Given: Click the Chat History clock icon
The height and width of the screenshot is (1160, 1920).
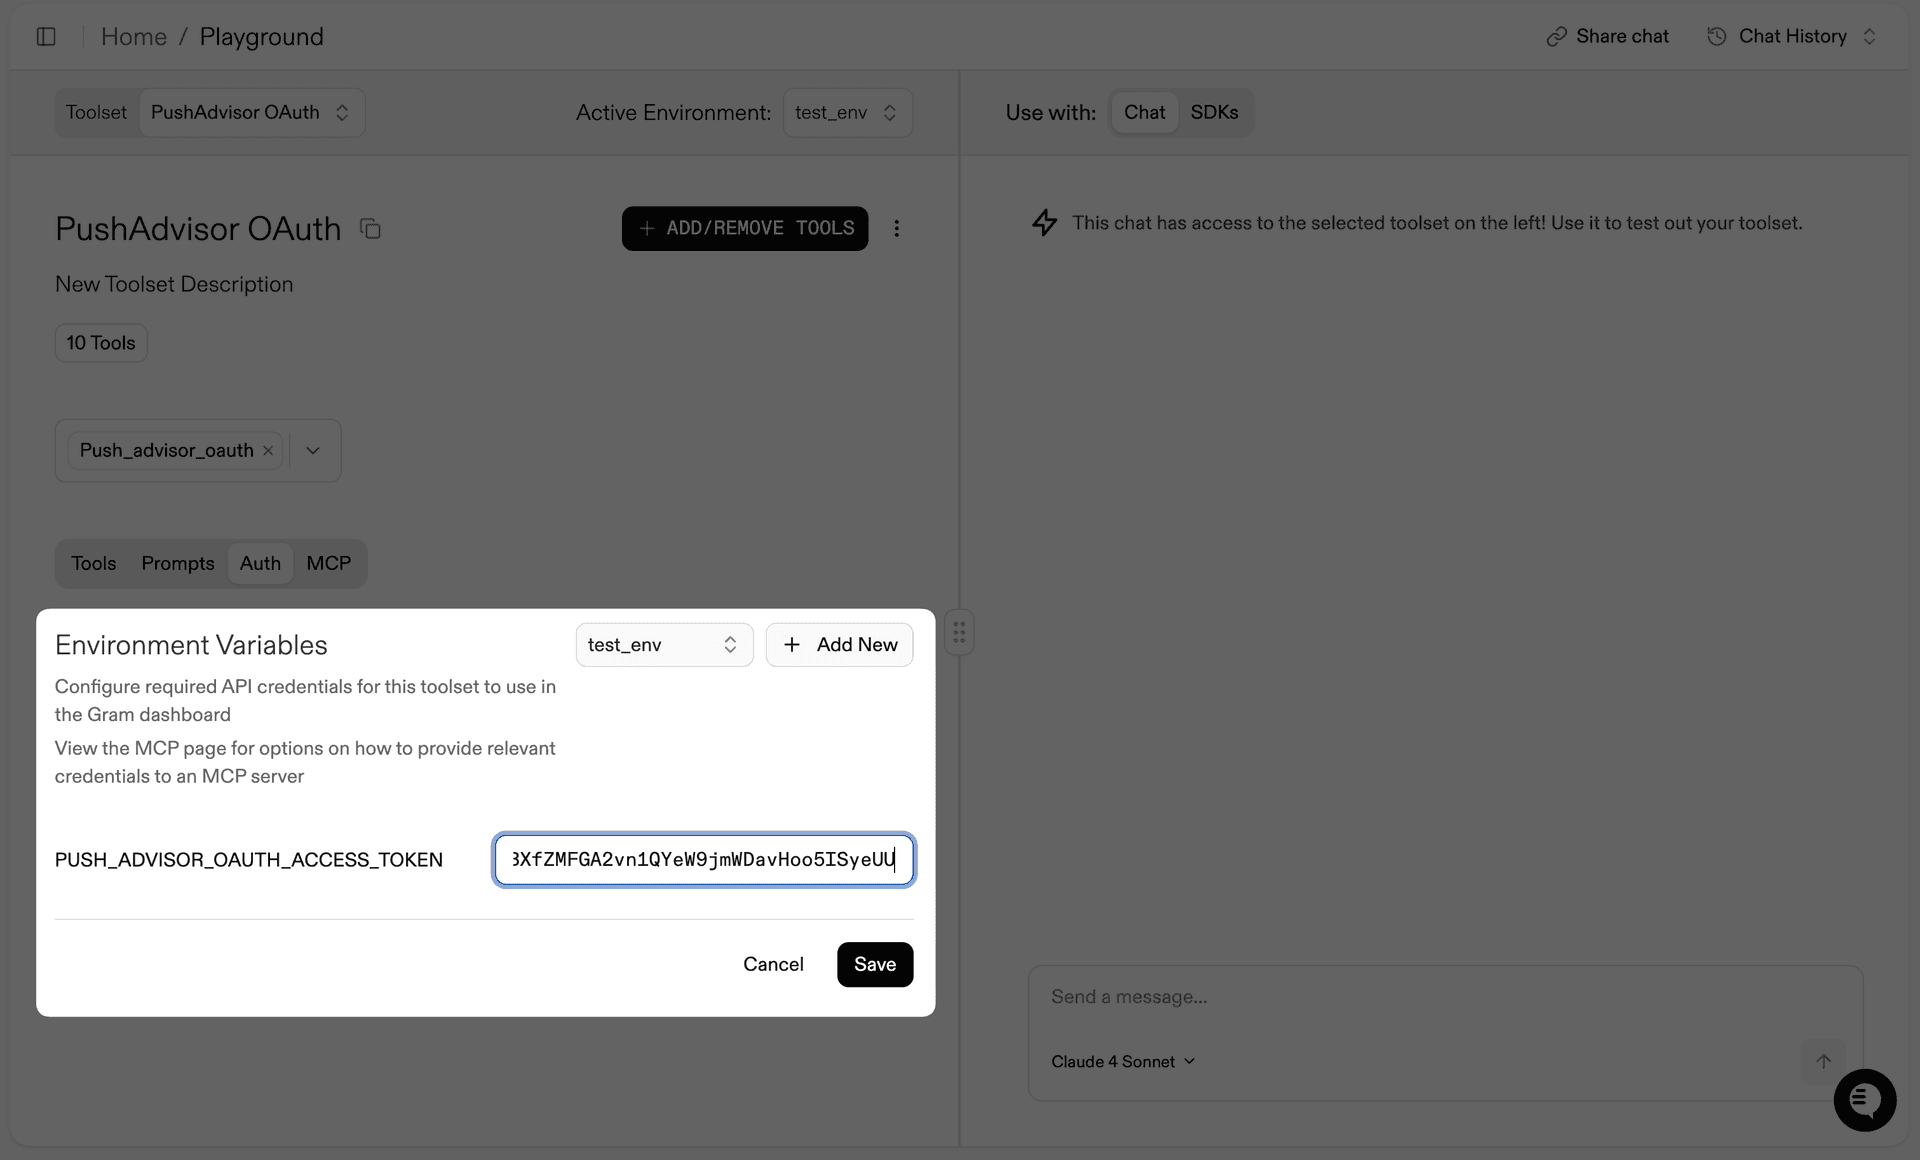Looking at the screenshot, I should click(x=1717, y=36).
